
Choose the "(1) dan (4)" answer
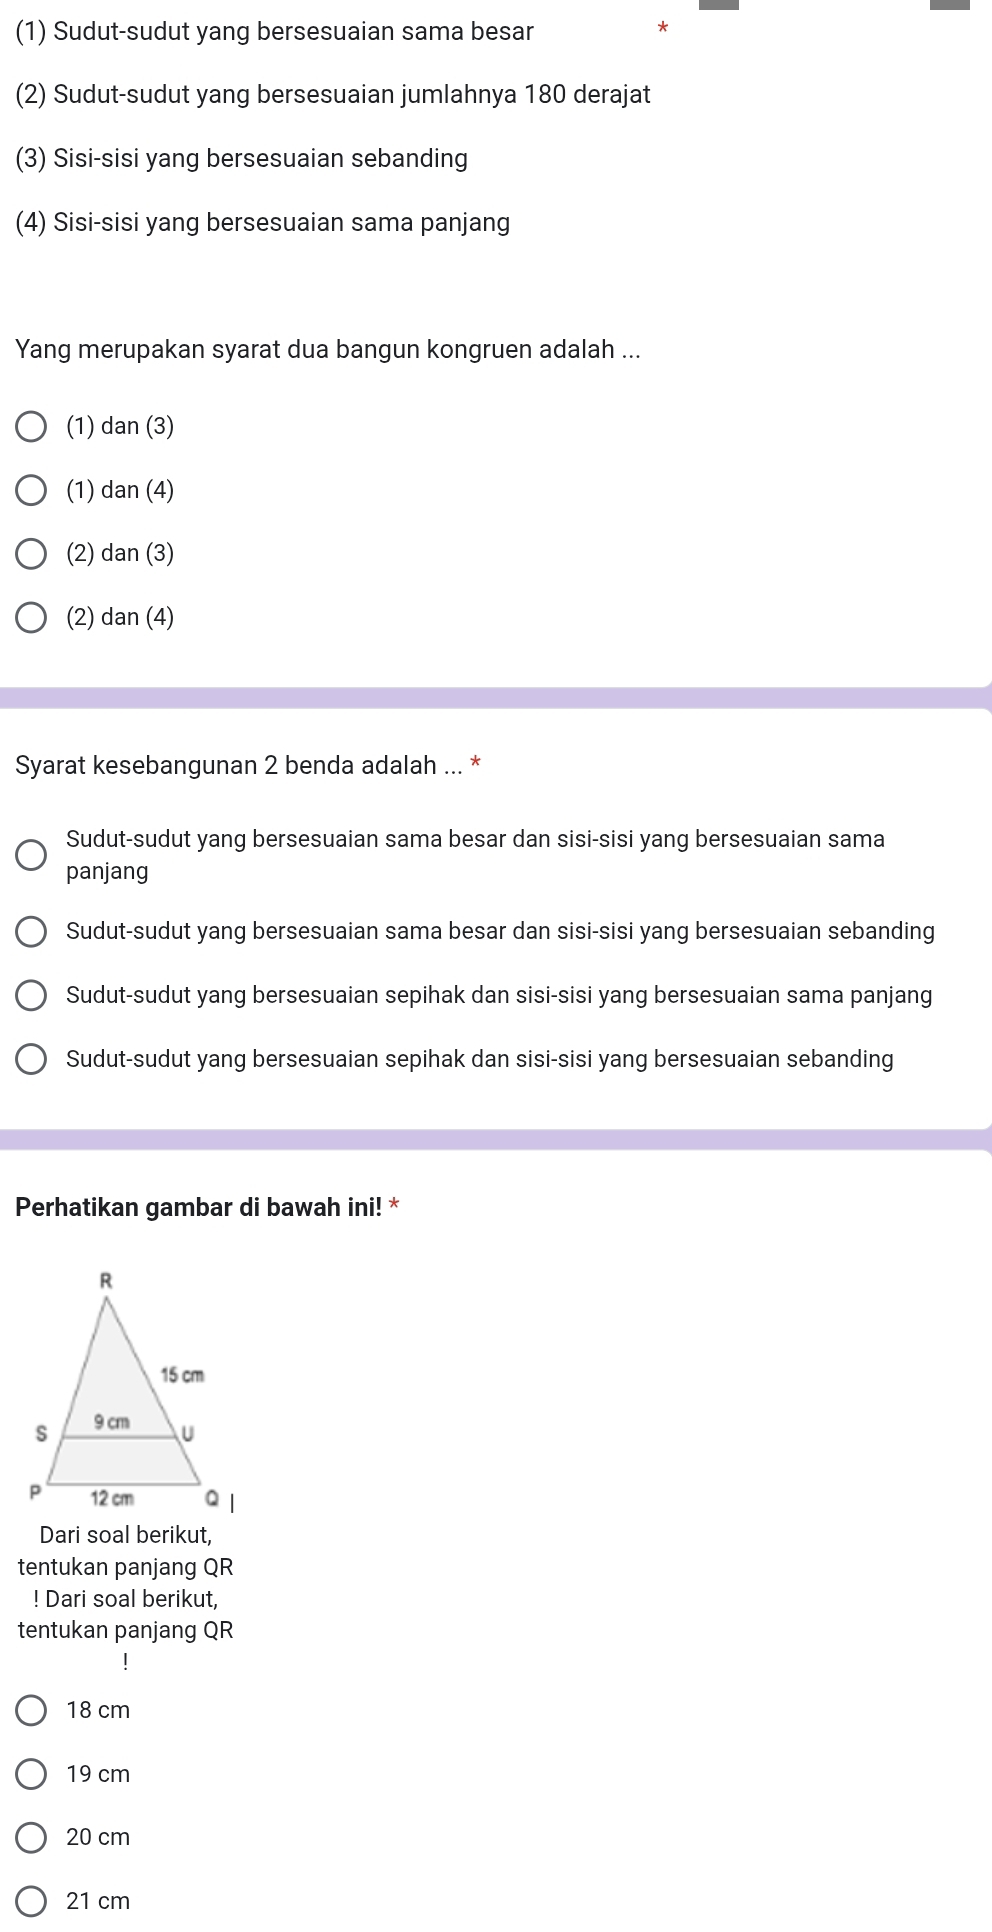[31, 491]
